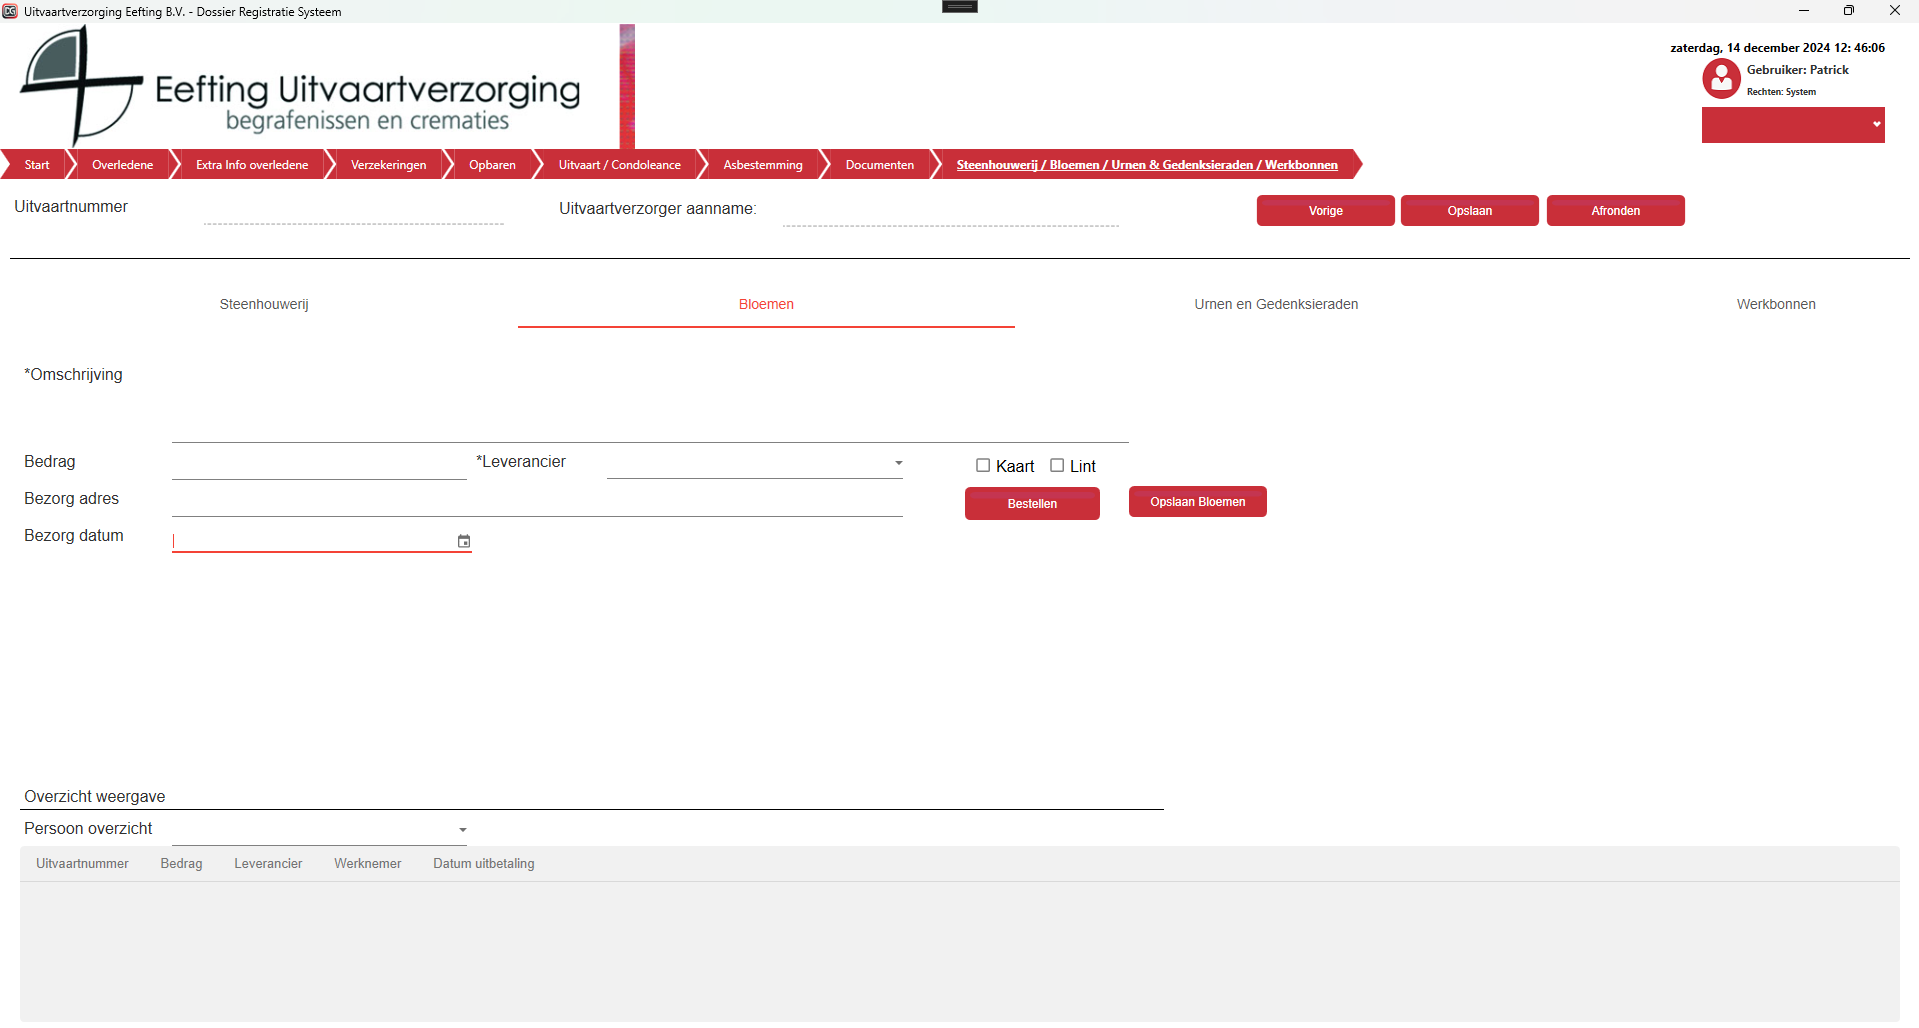The width and height of the screenshot is (1919, 1028).
Task: Open the Urnen en Gedenksieraden tab
Action: pos(1275,304)
